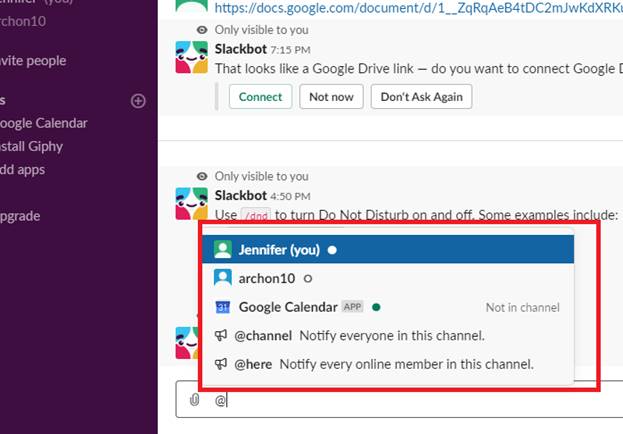Screen dimensions: 623x434
Task: Click Install Giphy in the sidebar
Action: tap(31, 146)
